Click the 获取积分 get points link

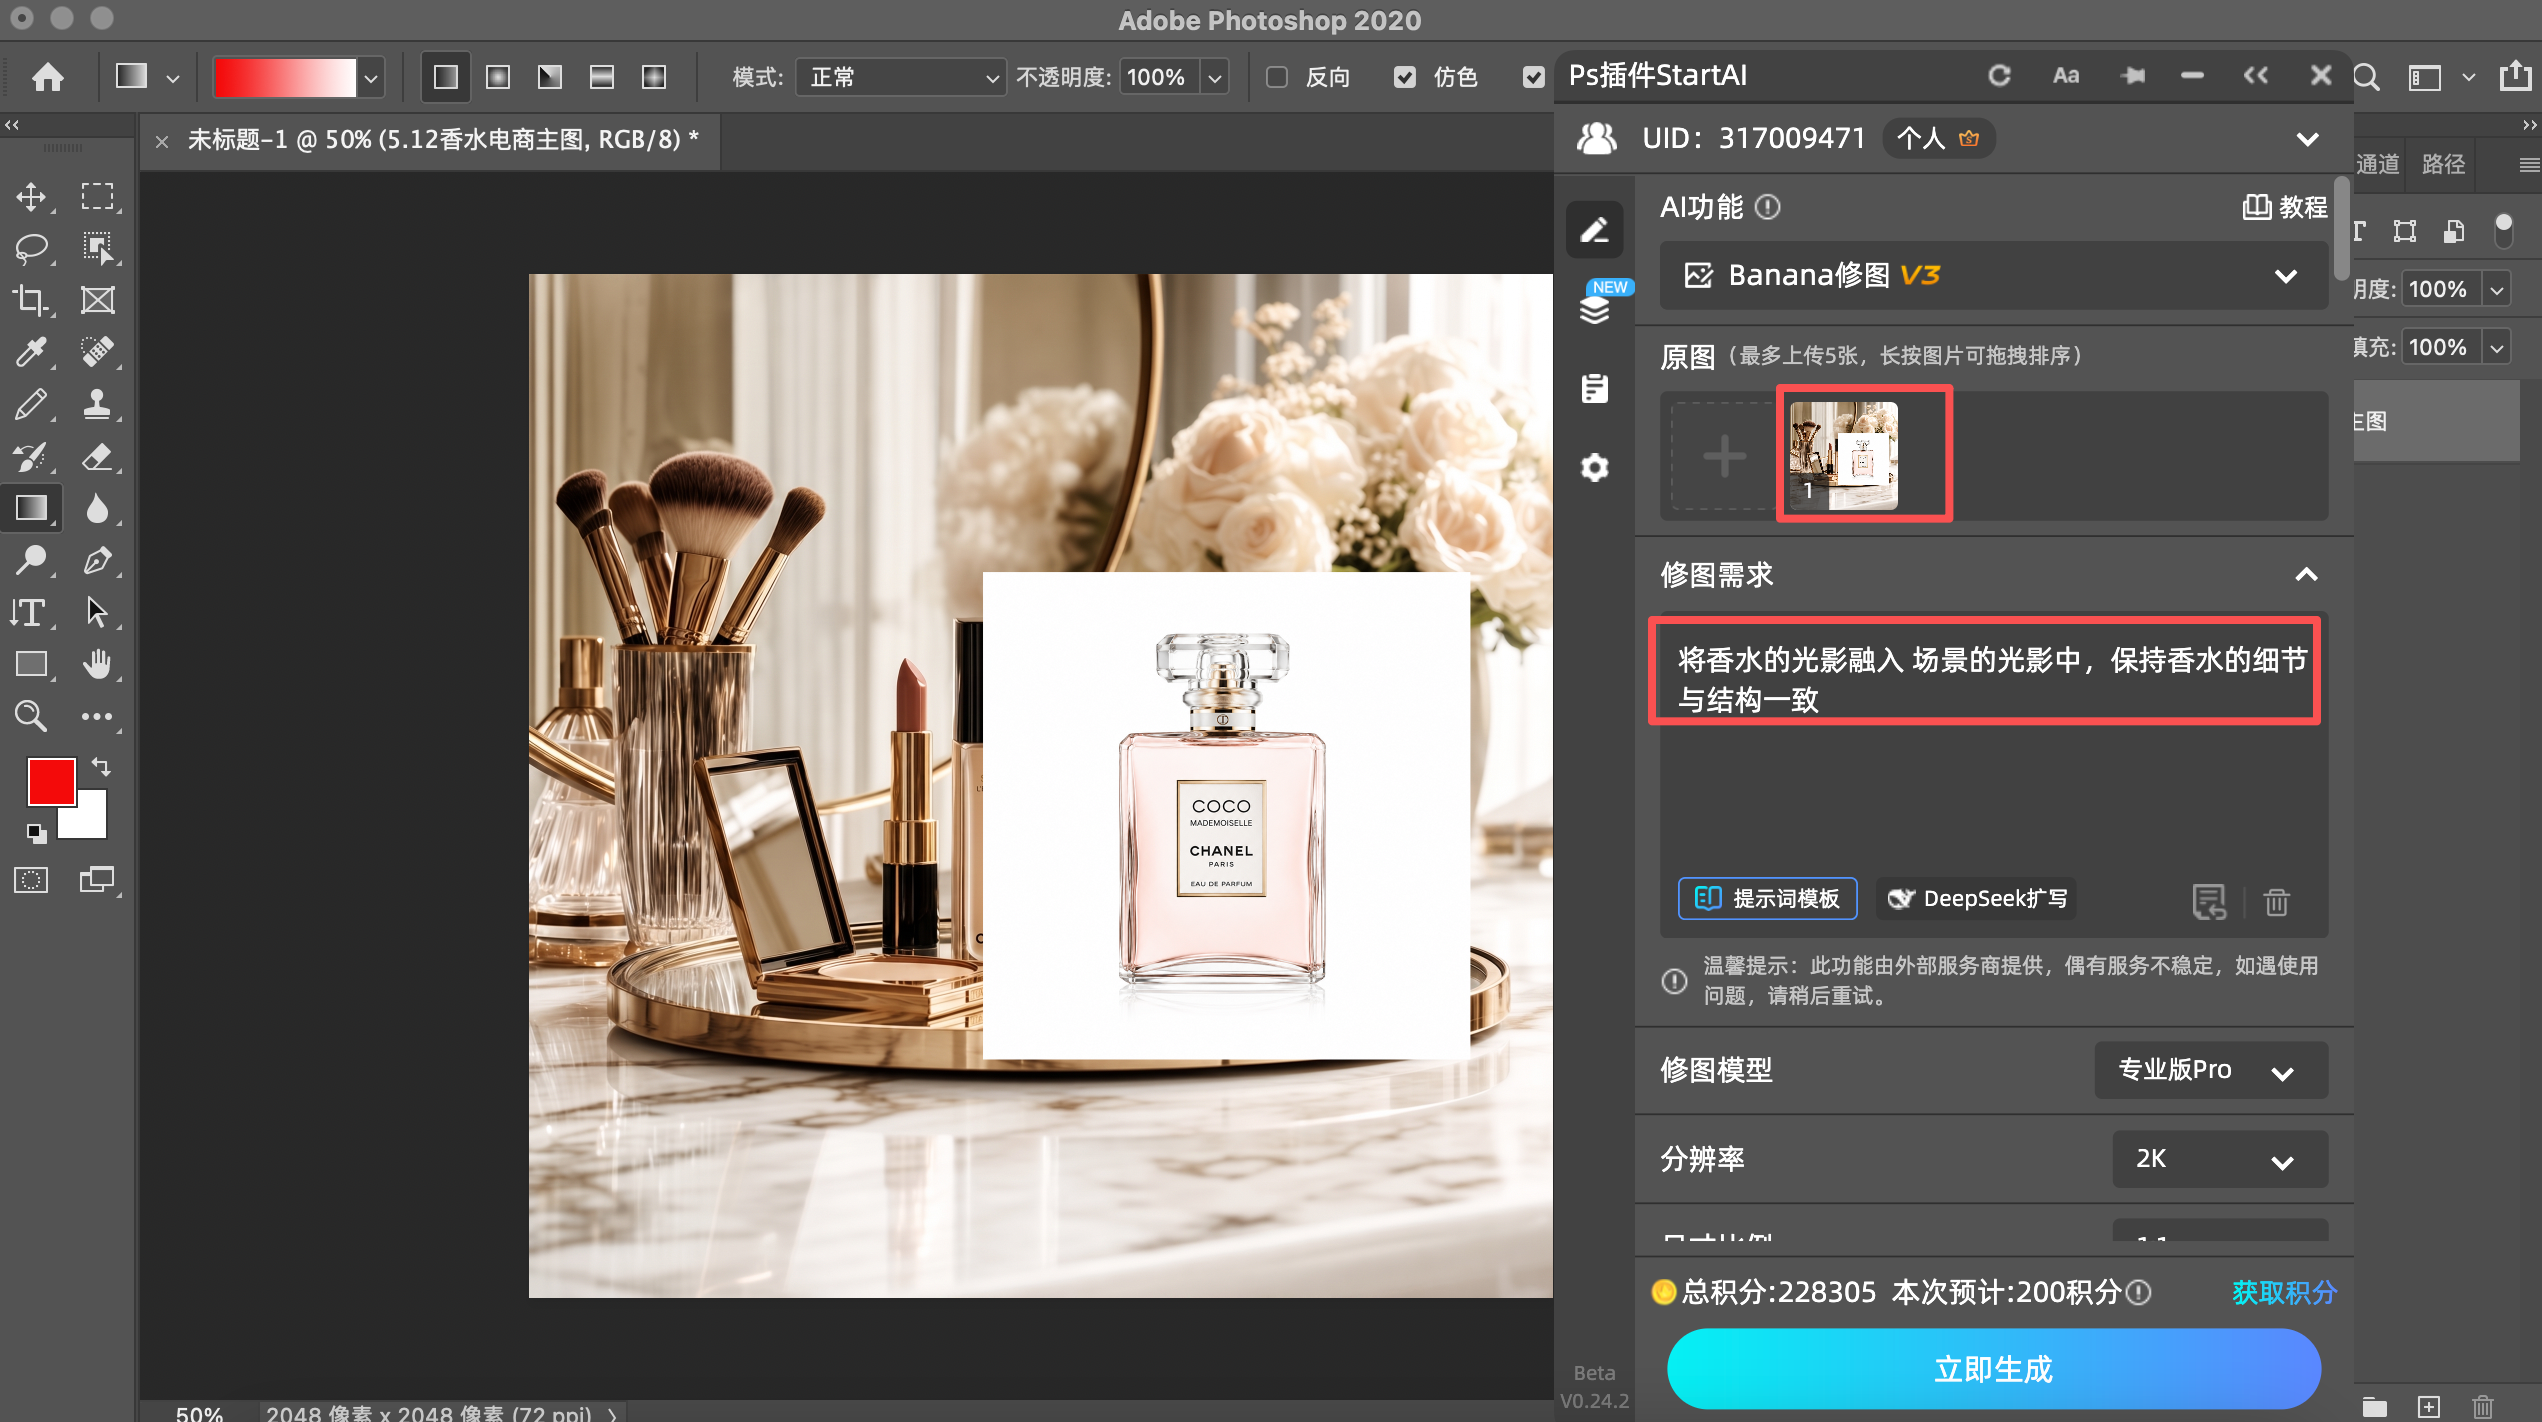[x=2284, y=1293]
